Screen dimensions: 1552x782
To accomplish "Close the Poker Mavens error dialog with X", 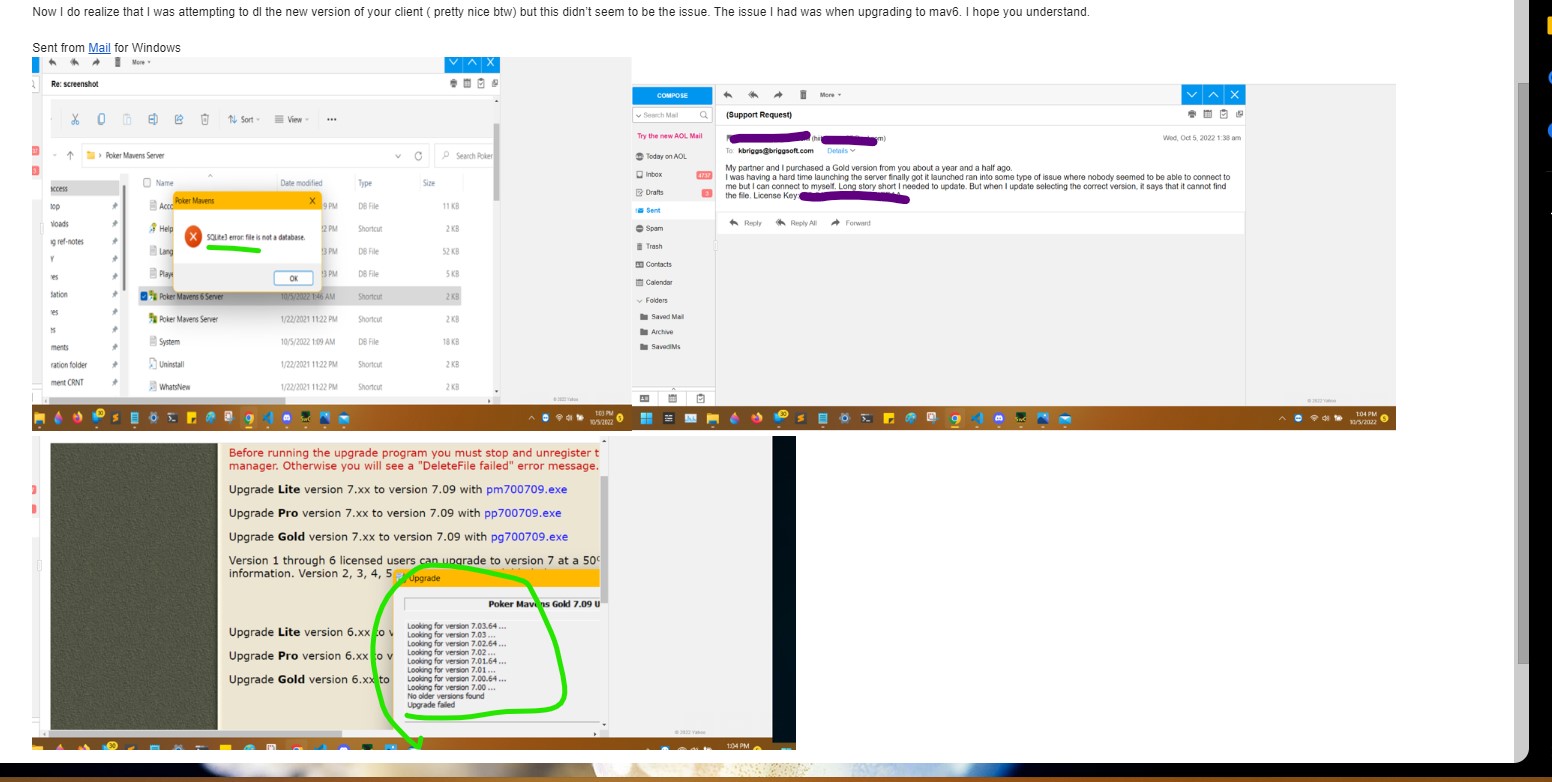I will pyautogui.click(x=312, y=200).
